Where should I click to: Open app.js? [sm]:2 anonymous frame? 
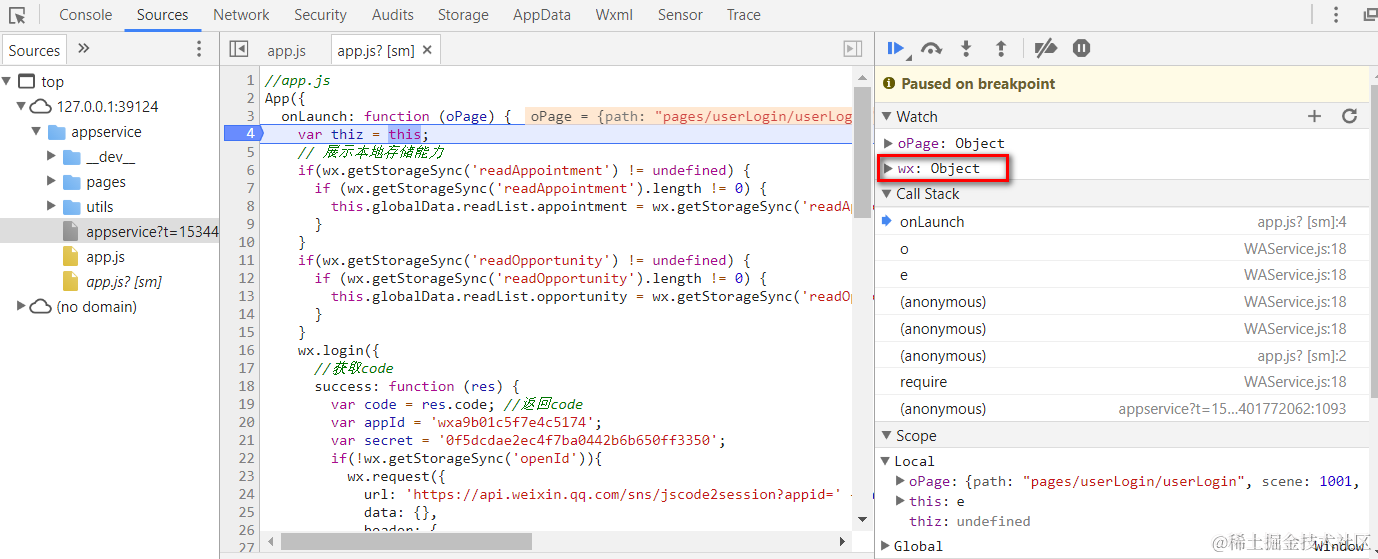[1121, 356]
